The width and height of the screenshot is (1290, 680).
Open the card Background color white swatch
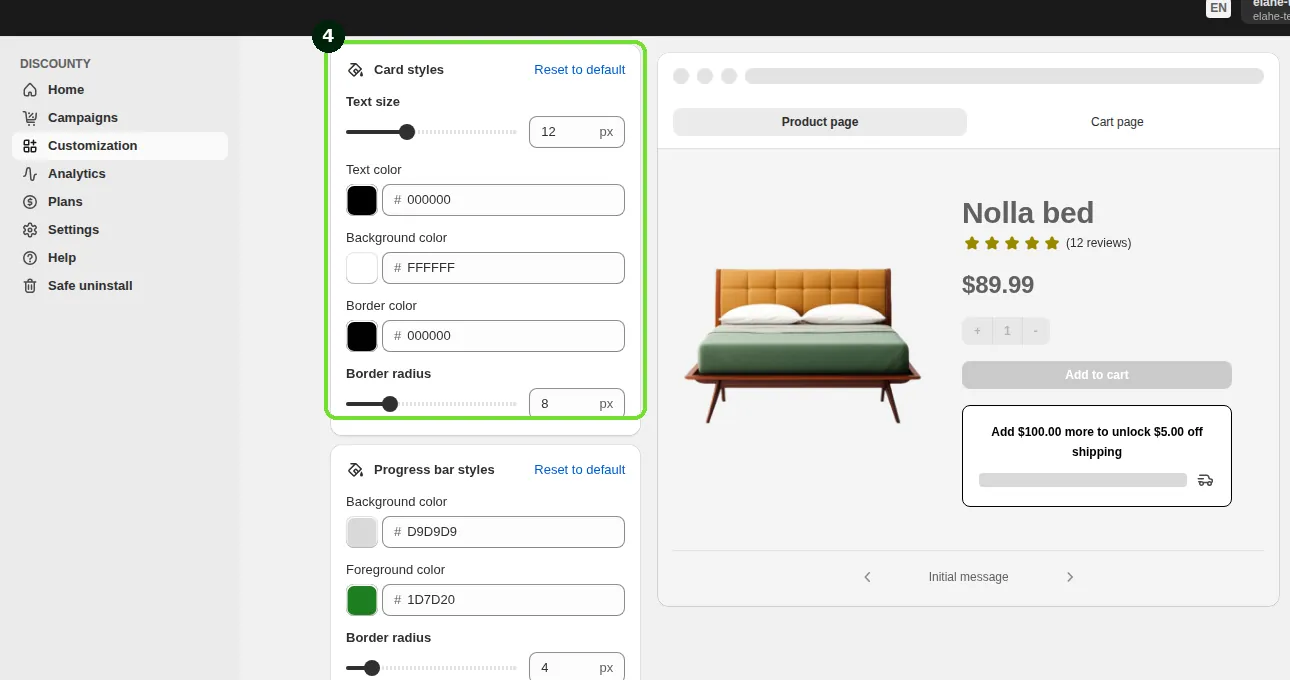pos(362,268)
